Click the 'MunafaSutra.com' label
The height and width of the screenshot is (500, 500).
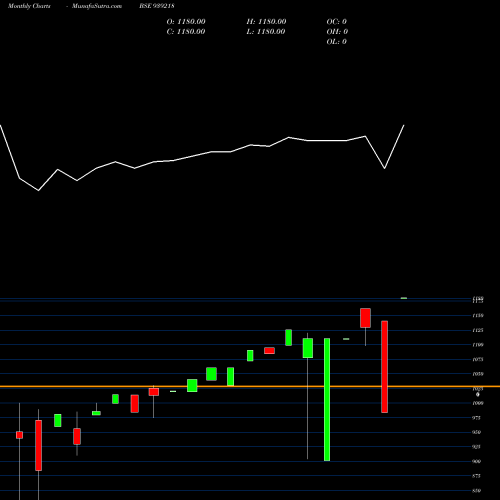click(x=97, y=6)
